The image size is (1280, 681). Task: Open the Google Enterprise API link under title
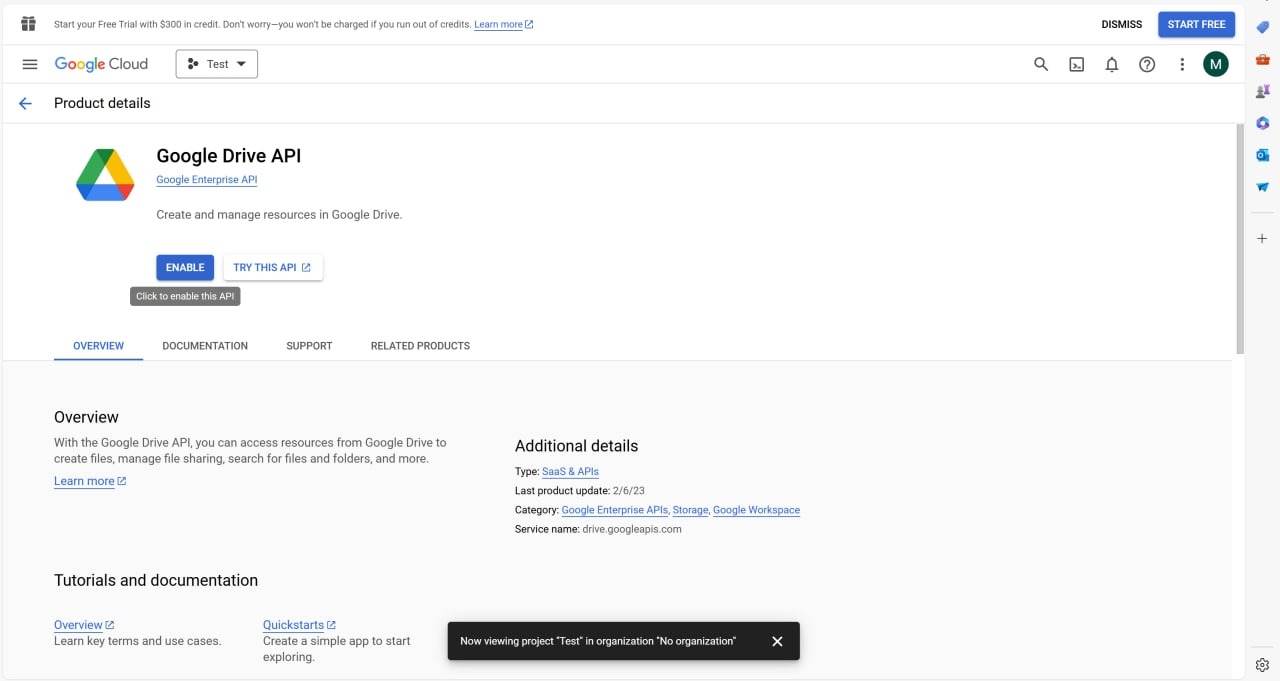[207, 180]
